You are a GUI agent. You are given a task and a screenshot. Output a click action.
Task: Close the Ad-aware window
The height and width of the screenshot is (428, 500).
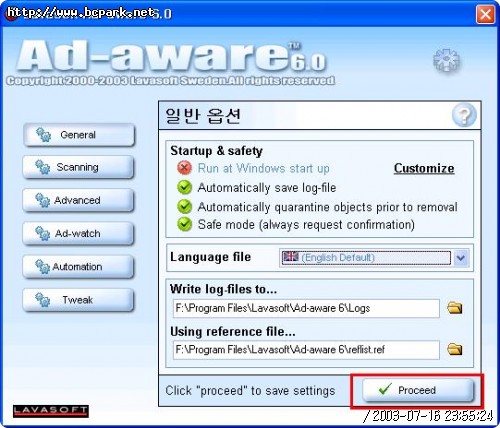(485, 14)
